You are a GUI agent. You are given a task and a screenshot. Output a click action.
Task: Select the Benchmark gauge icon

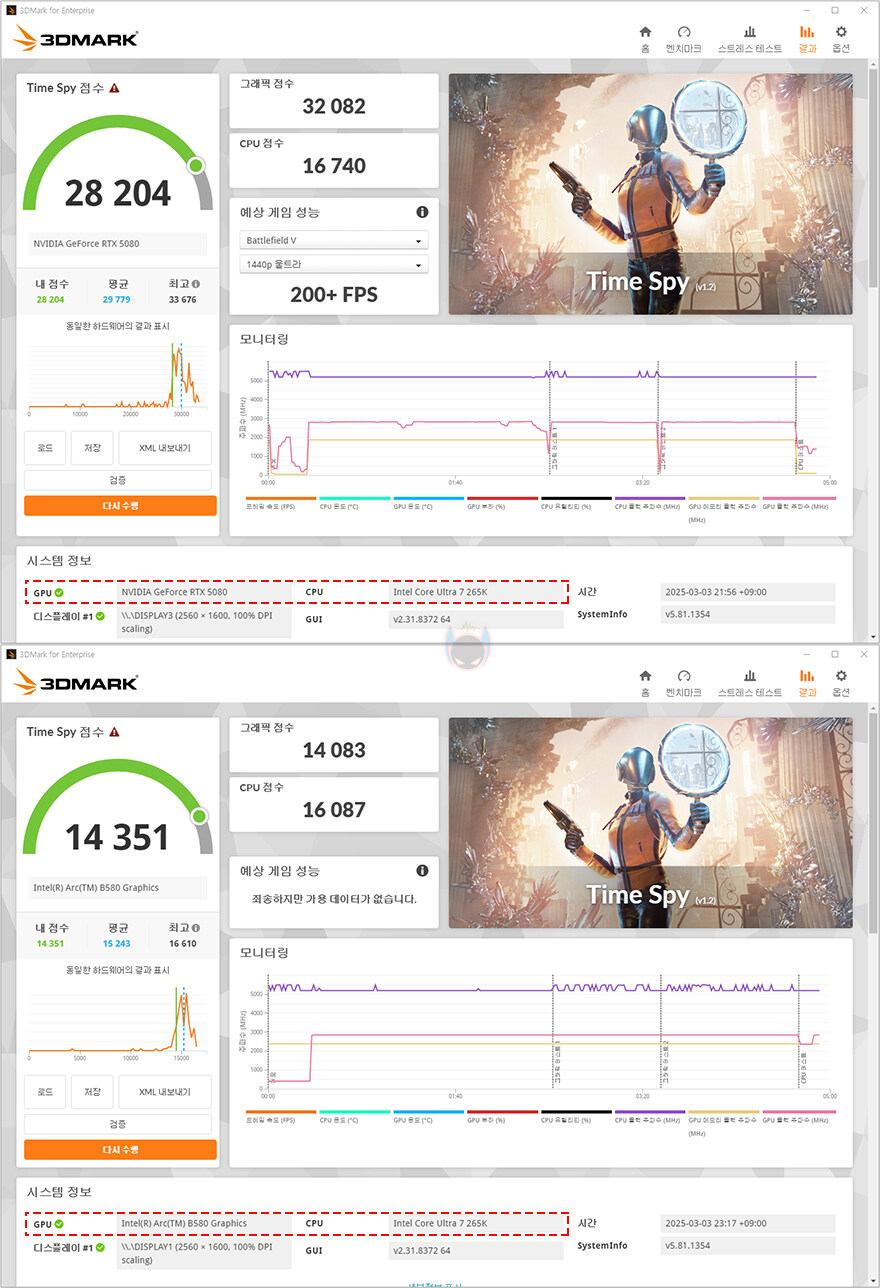click(684, 36)
